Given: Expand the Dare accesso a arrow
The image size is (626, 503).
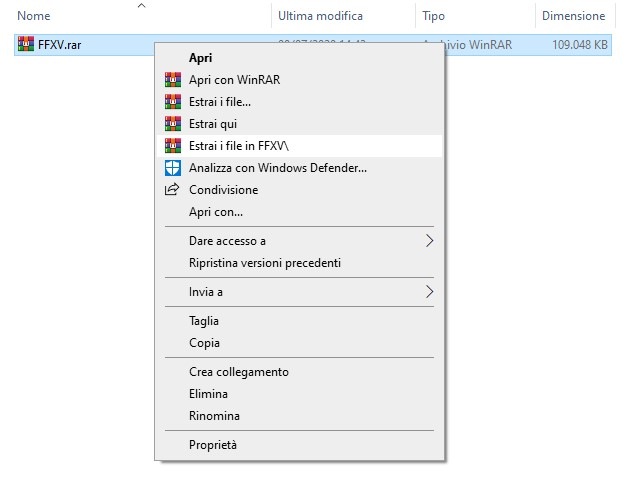Looking at the screenshot, I should click(429, 241).
